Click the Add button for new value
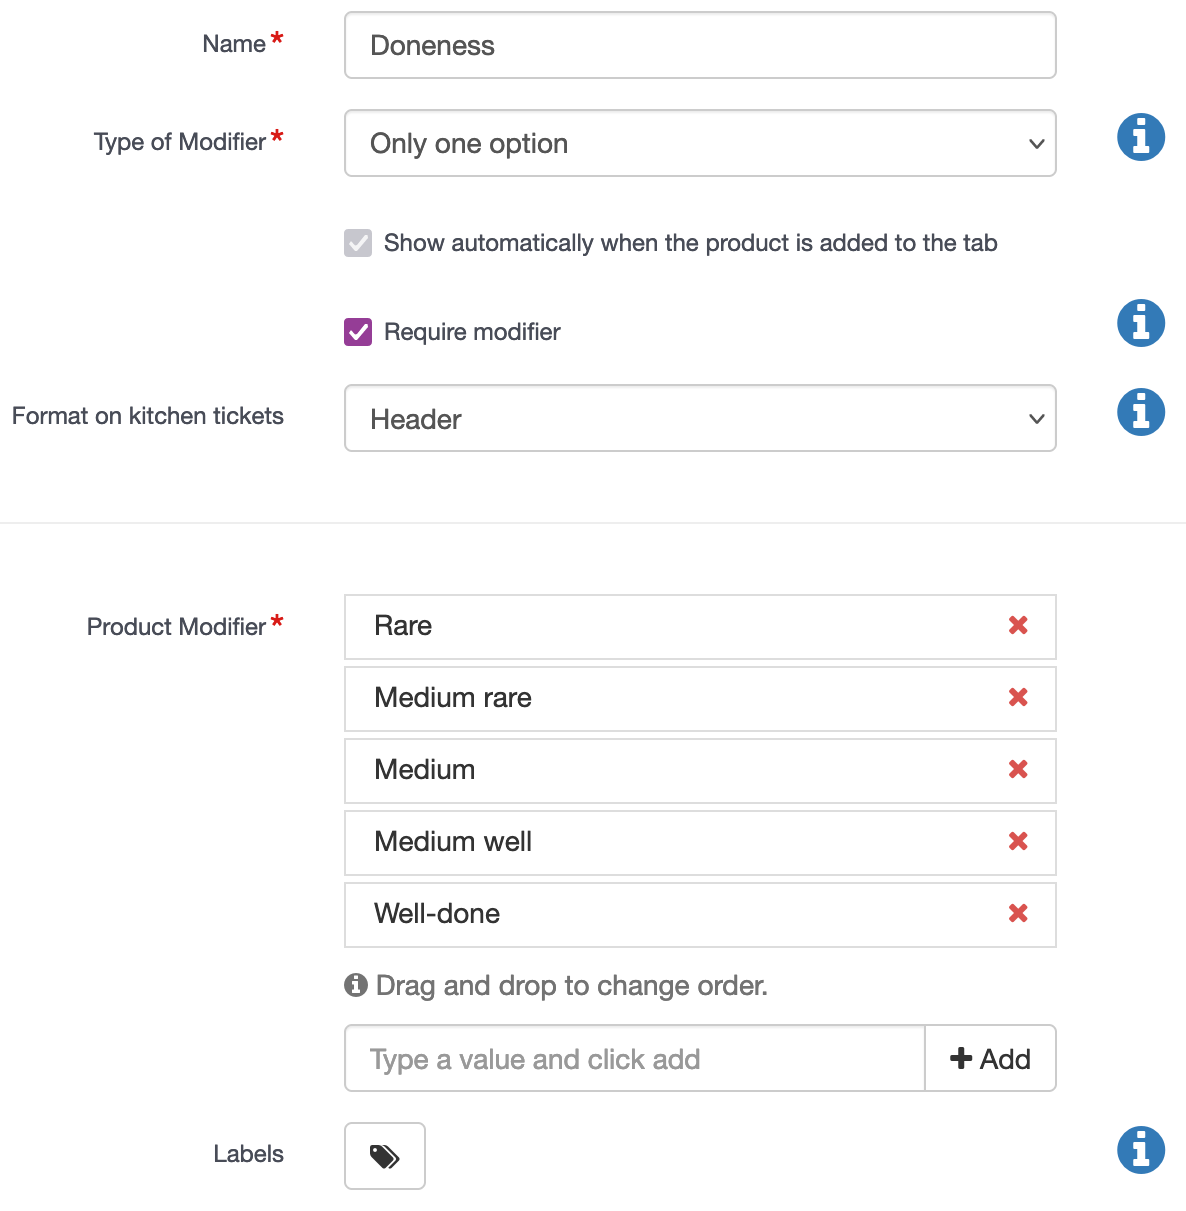Viewport: 1186px width, 1211px height. pyautogui.click(x=990, y=1058)
